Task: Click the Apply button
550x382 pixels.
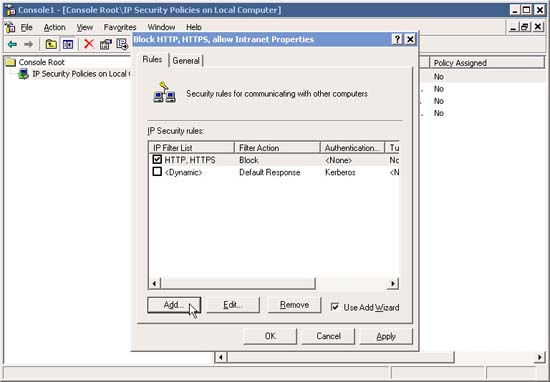Action: [x=386, y=336]
